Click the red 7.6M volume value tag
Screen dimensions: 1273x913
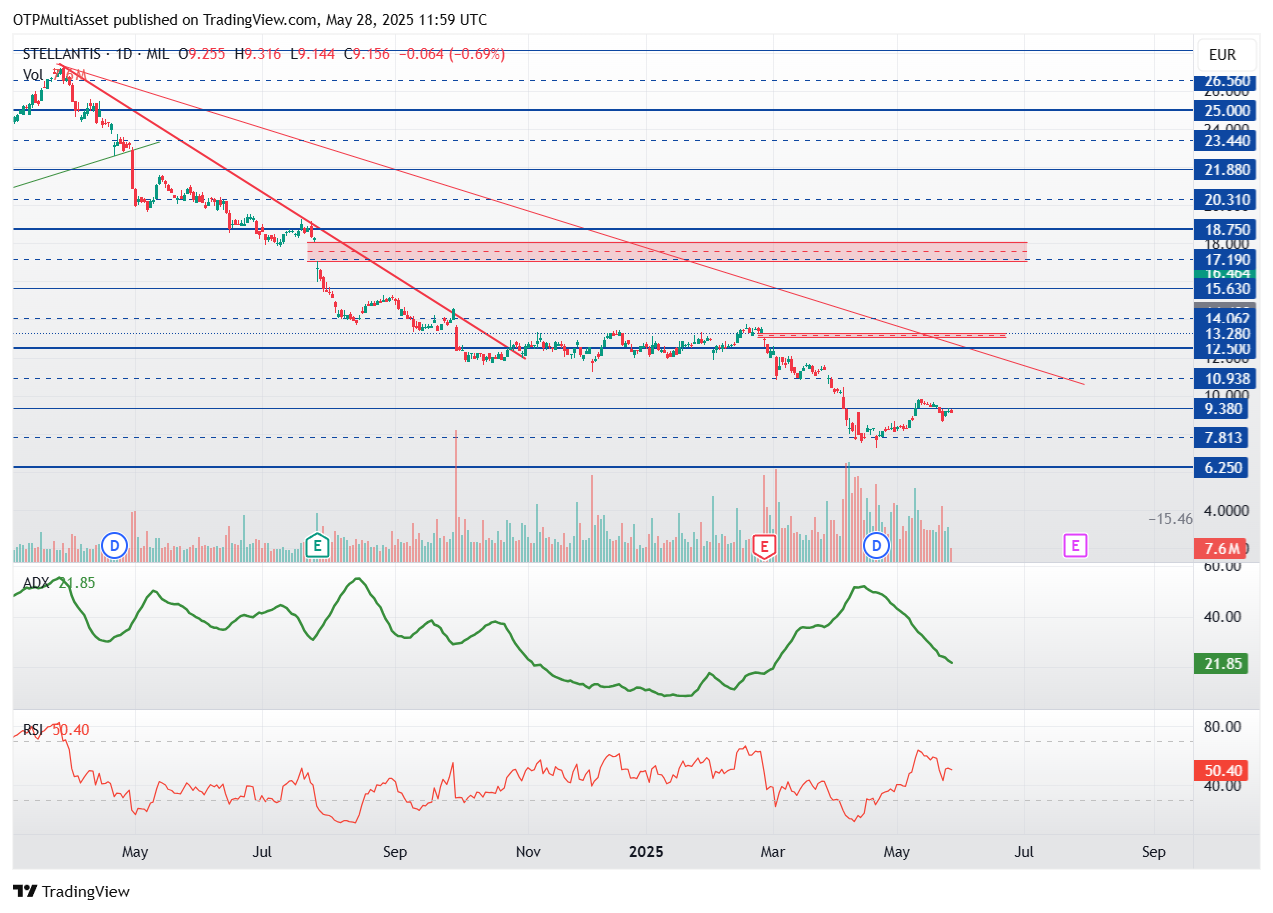coord(1222,548)
